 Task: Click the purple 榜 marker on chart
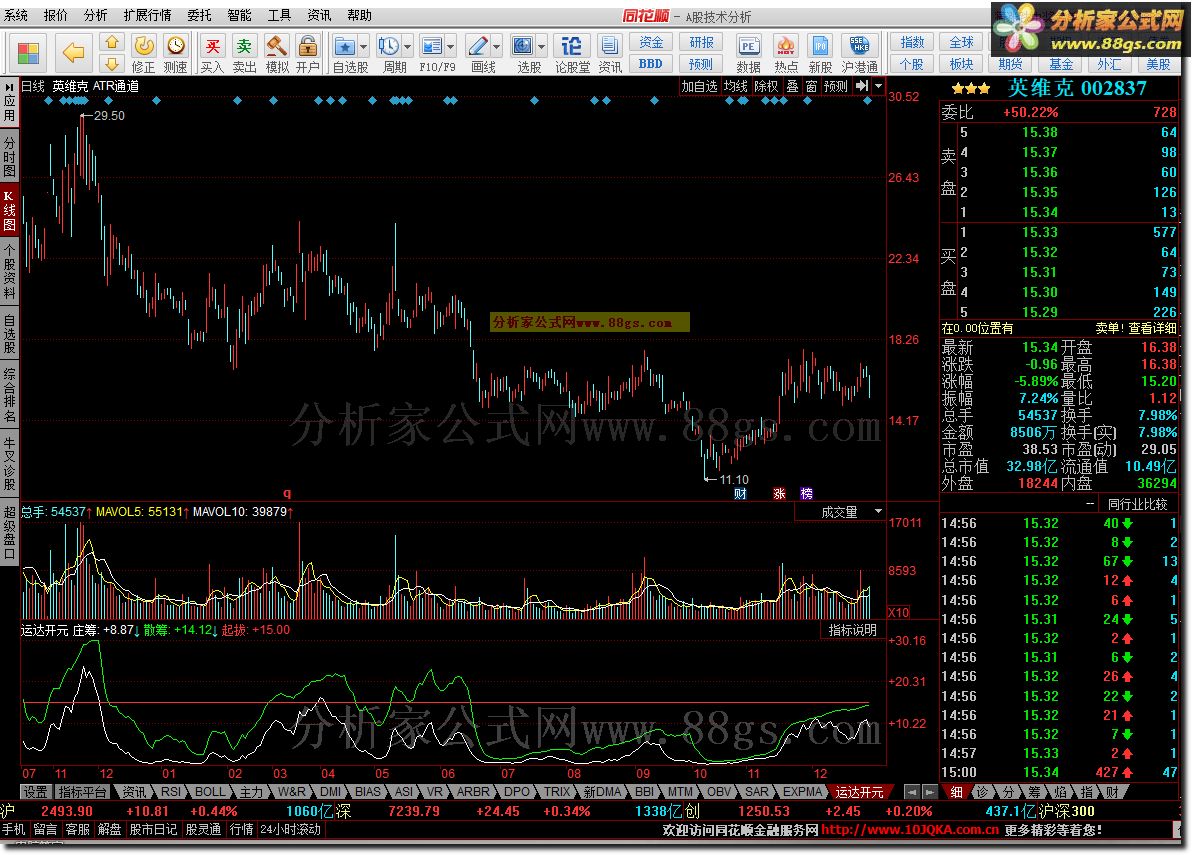(x=806, y=494)
